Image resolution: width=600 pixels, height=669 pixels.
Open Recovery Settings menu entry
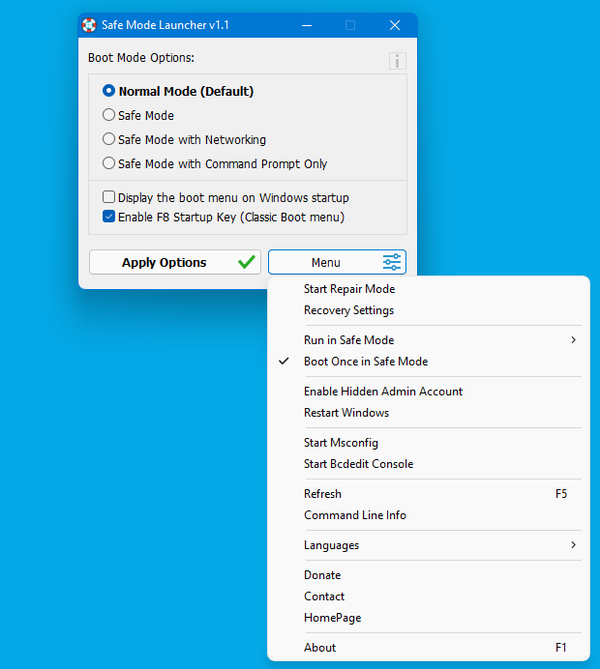pyautogui.click(x=349, y=310)
